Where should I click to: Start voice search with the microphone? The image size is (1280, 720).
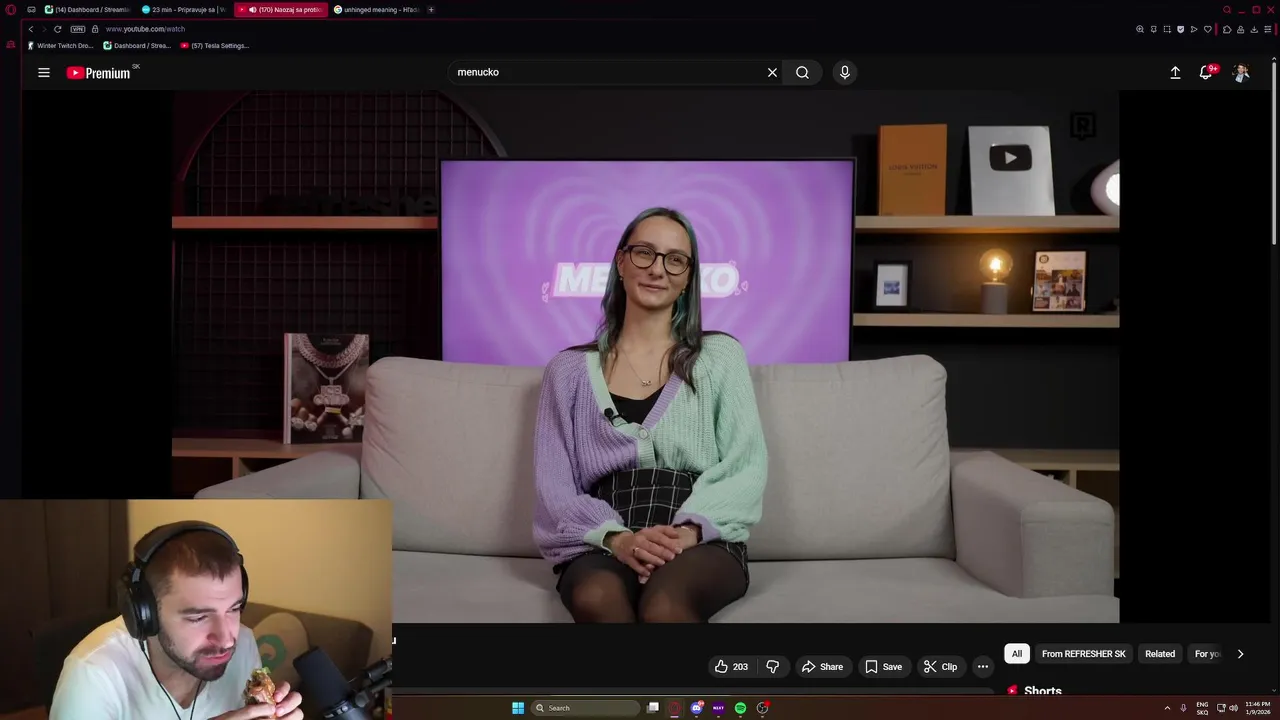click(x=845, y=72)
